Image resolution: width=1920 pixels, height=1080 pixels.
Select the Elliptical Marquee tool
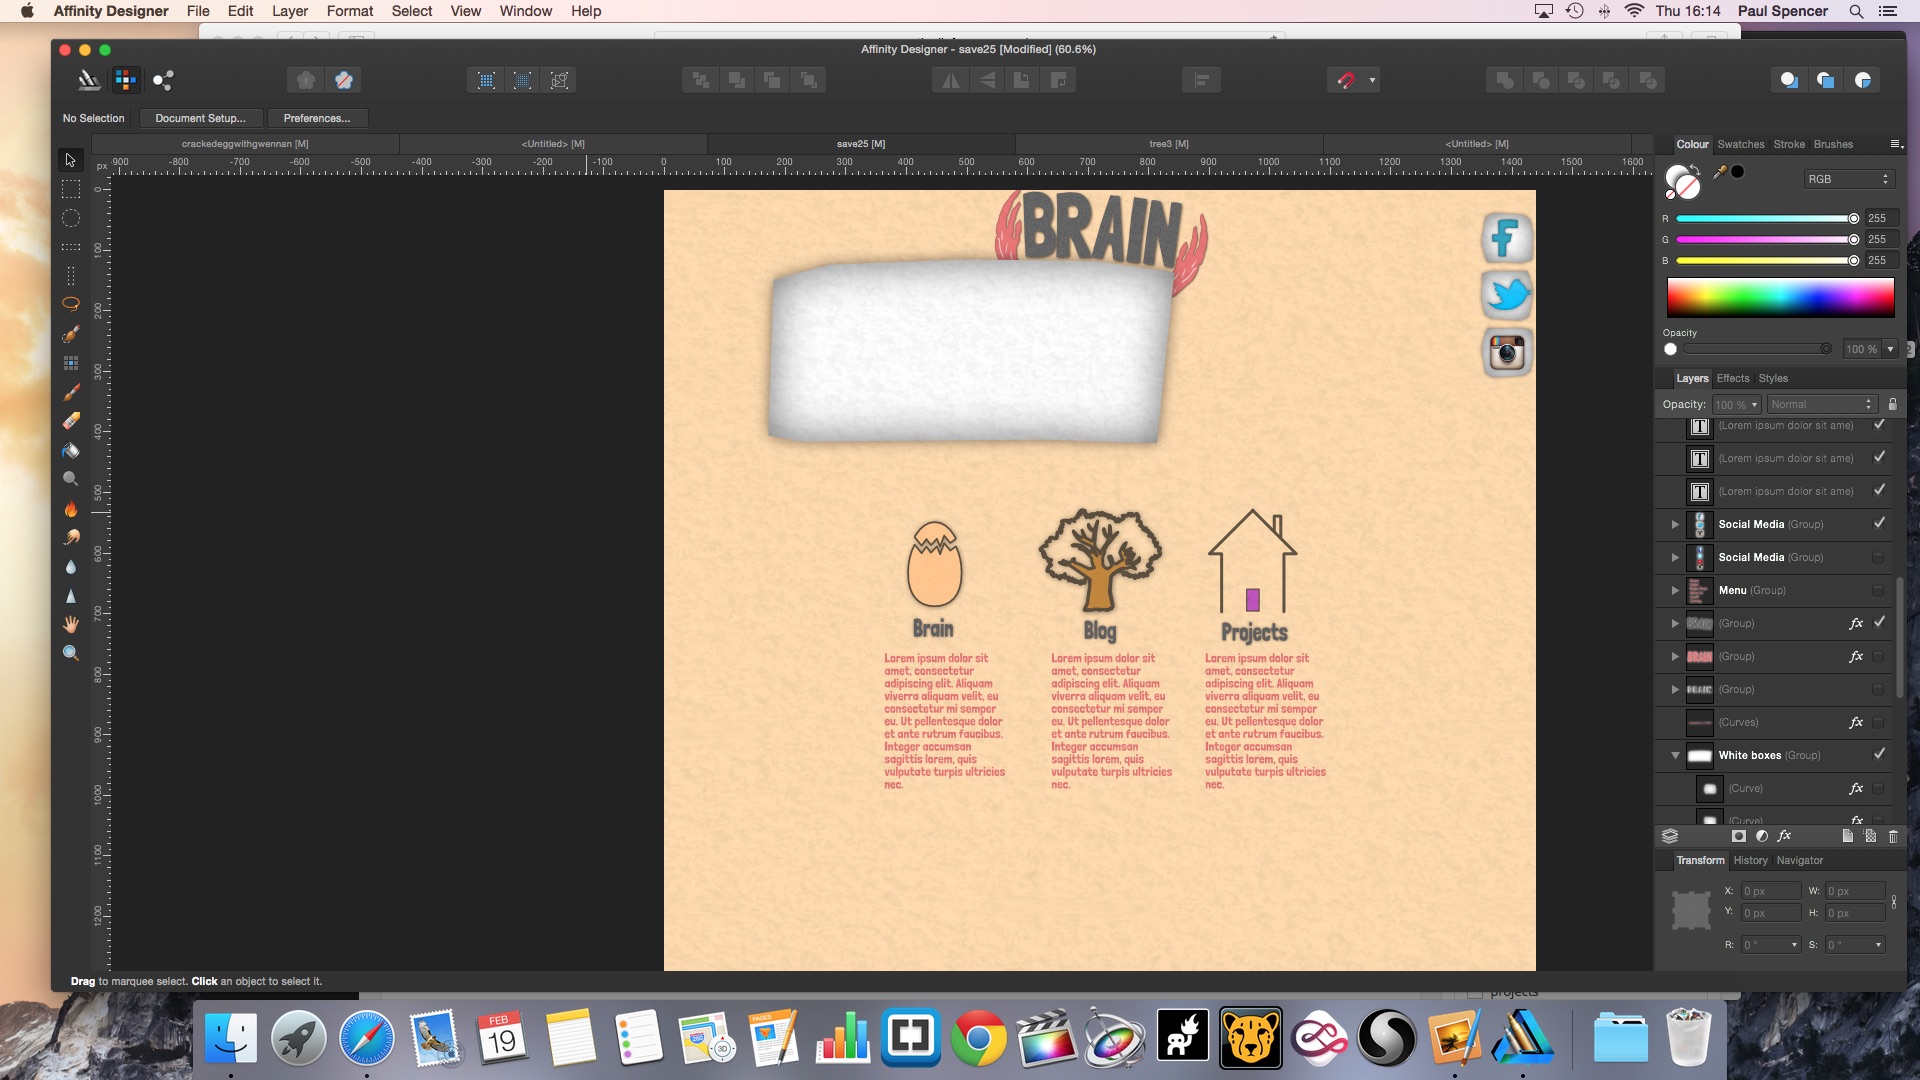[71, 218]
